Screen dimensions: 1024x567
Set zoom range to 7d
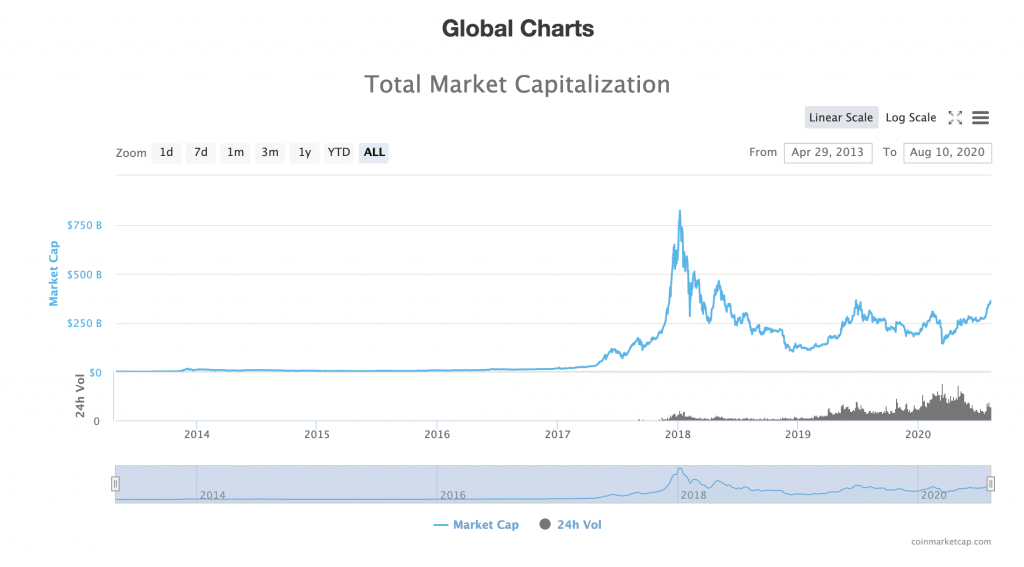[201, 153]
